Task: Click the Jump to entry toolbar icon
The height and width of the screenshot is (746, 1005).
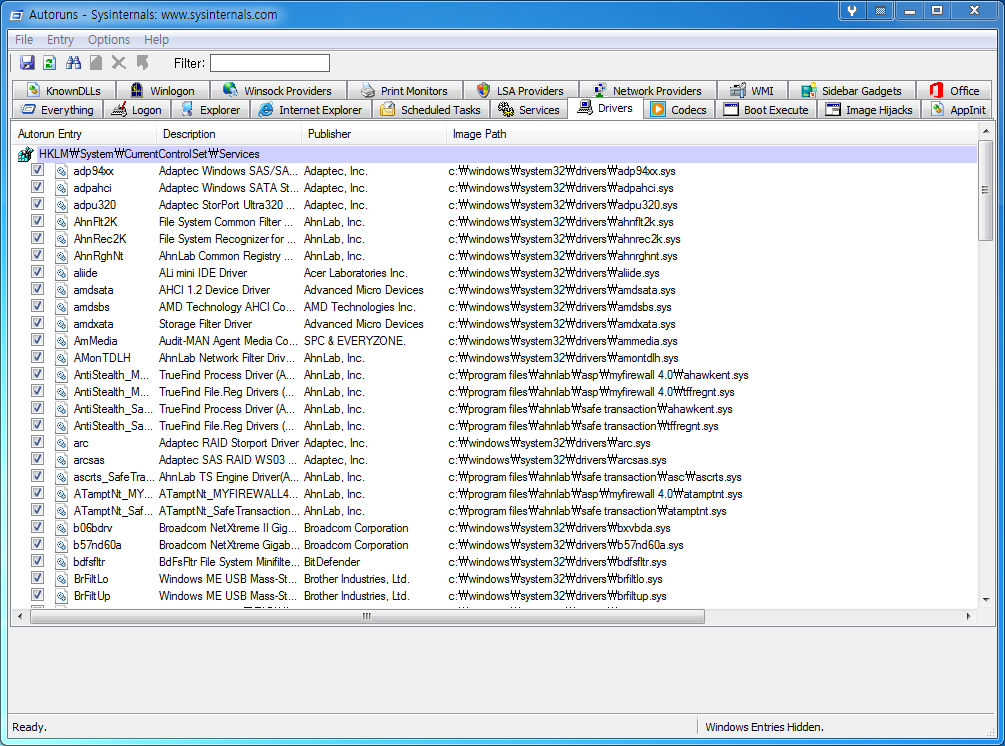Action: 142,63
